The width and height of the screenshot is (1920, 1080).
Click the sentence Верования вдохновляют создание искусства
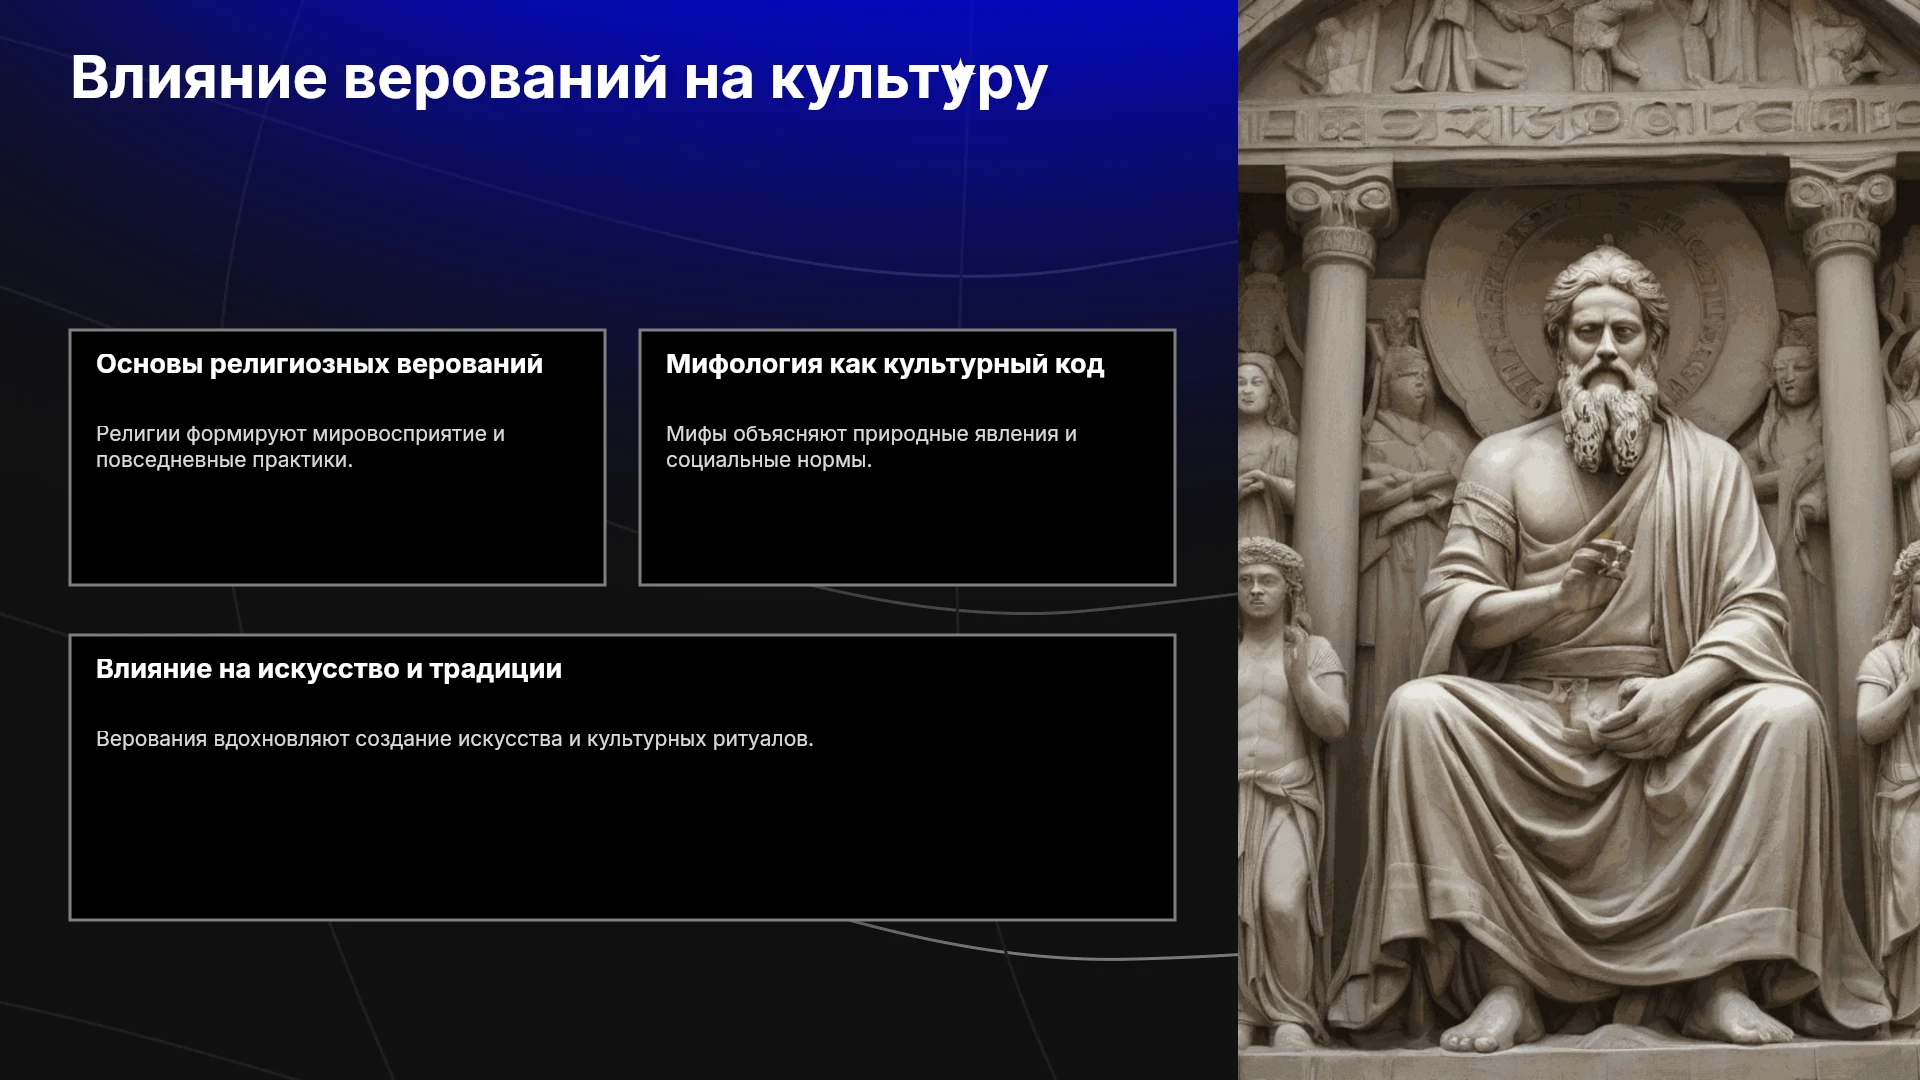click(x=455, y=739)
